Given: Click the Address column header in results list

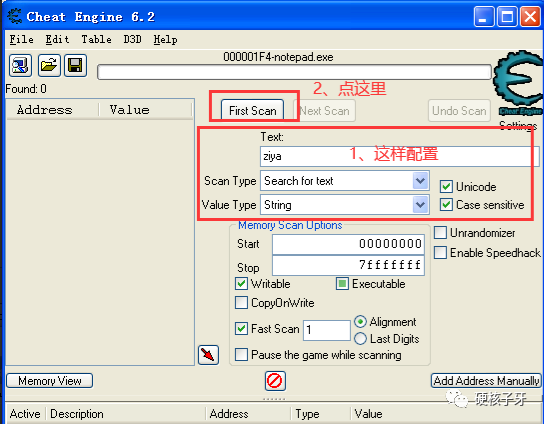Looking at the screenshot, I should 53,110.
